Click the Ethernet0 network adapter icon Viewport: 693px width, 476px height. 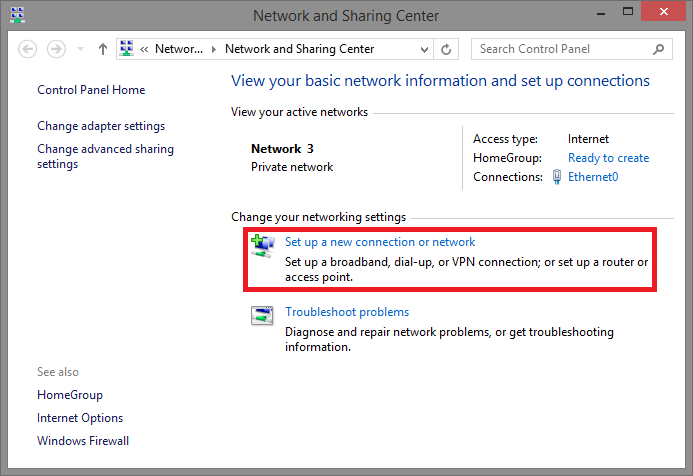click(559, 177)
